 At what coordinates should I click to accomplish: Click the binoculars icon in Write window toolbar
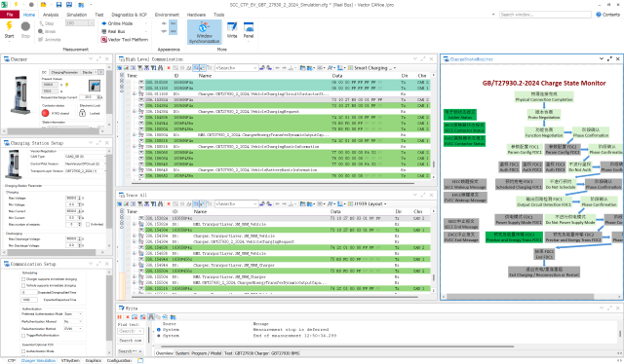[151, 317]
